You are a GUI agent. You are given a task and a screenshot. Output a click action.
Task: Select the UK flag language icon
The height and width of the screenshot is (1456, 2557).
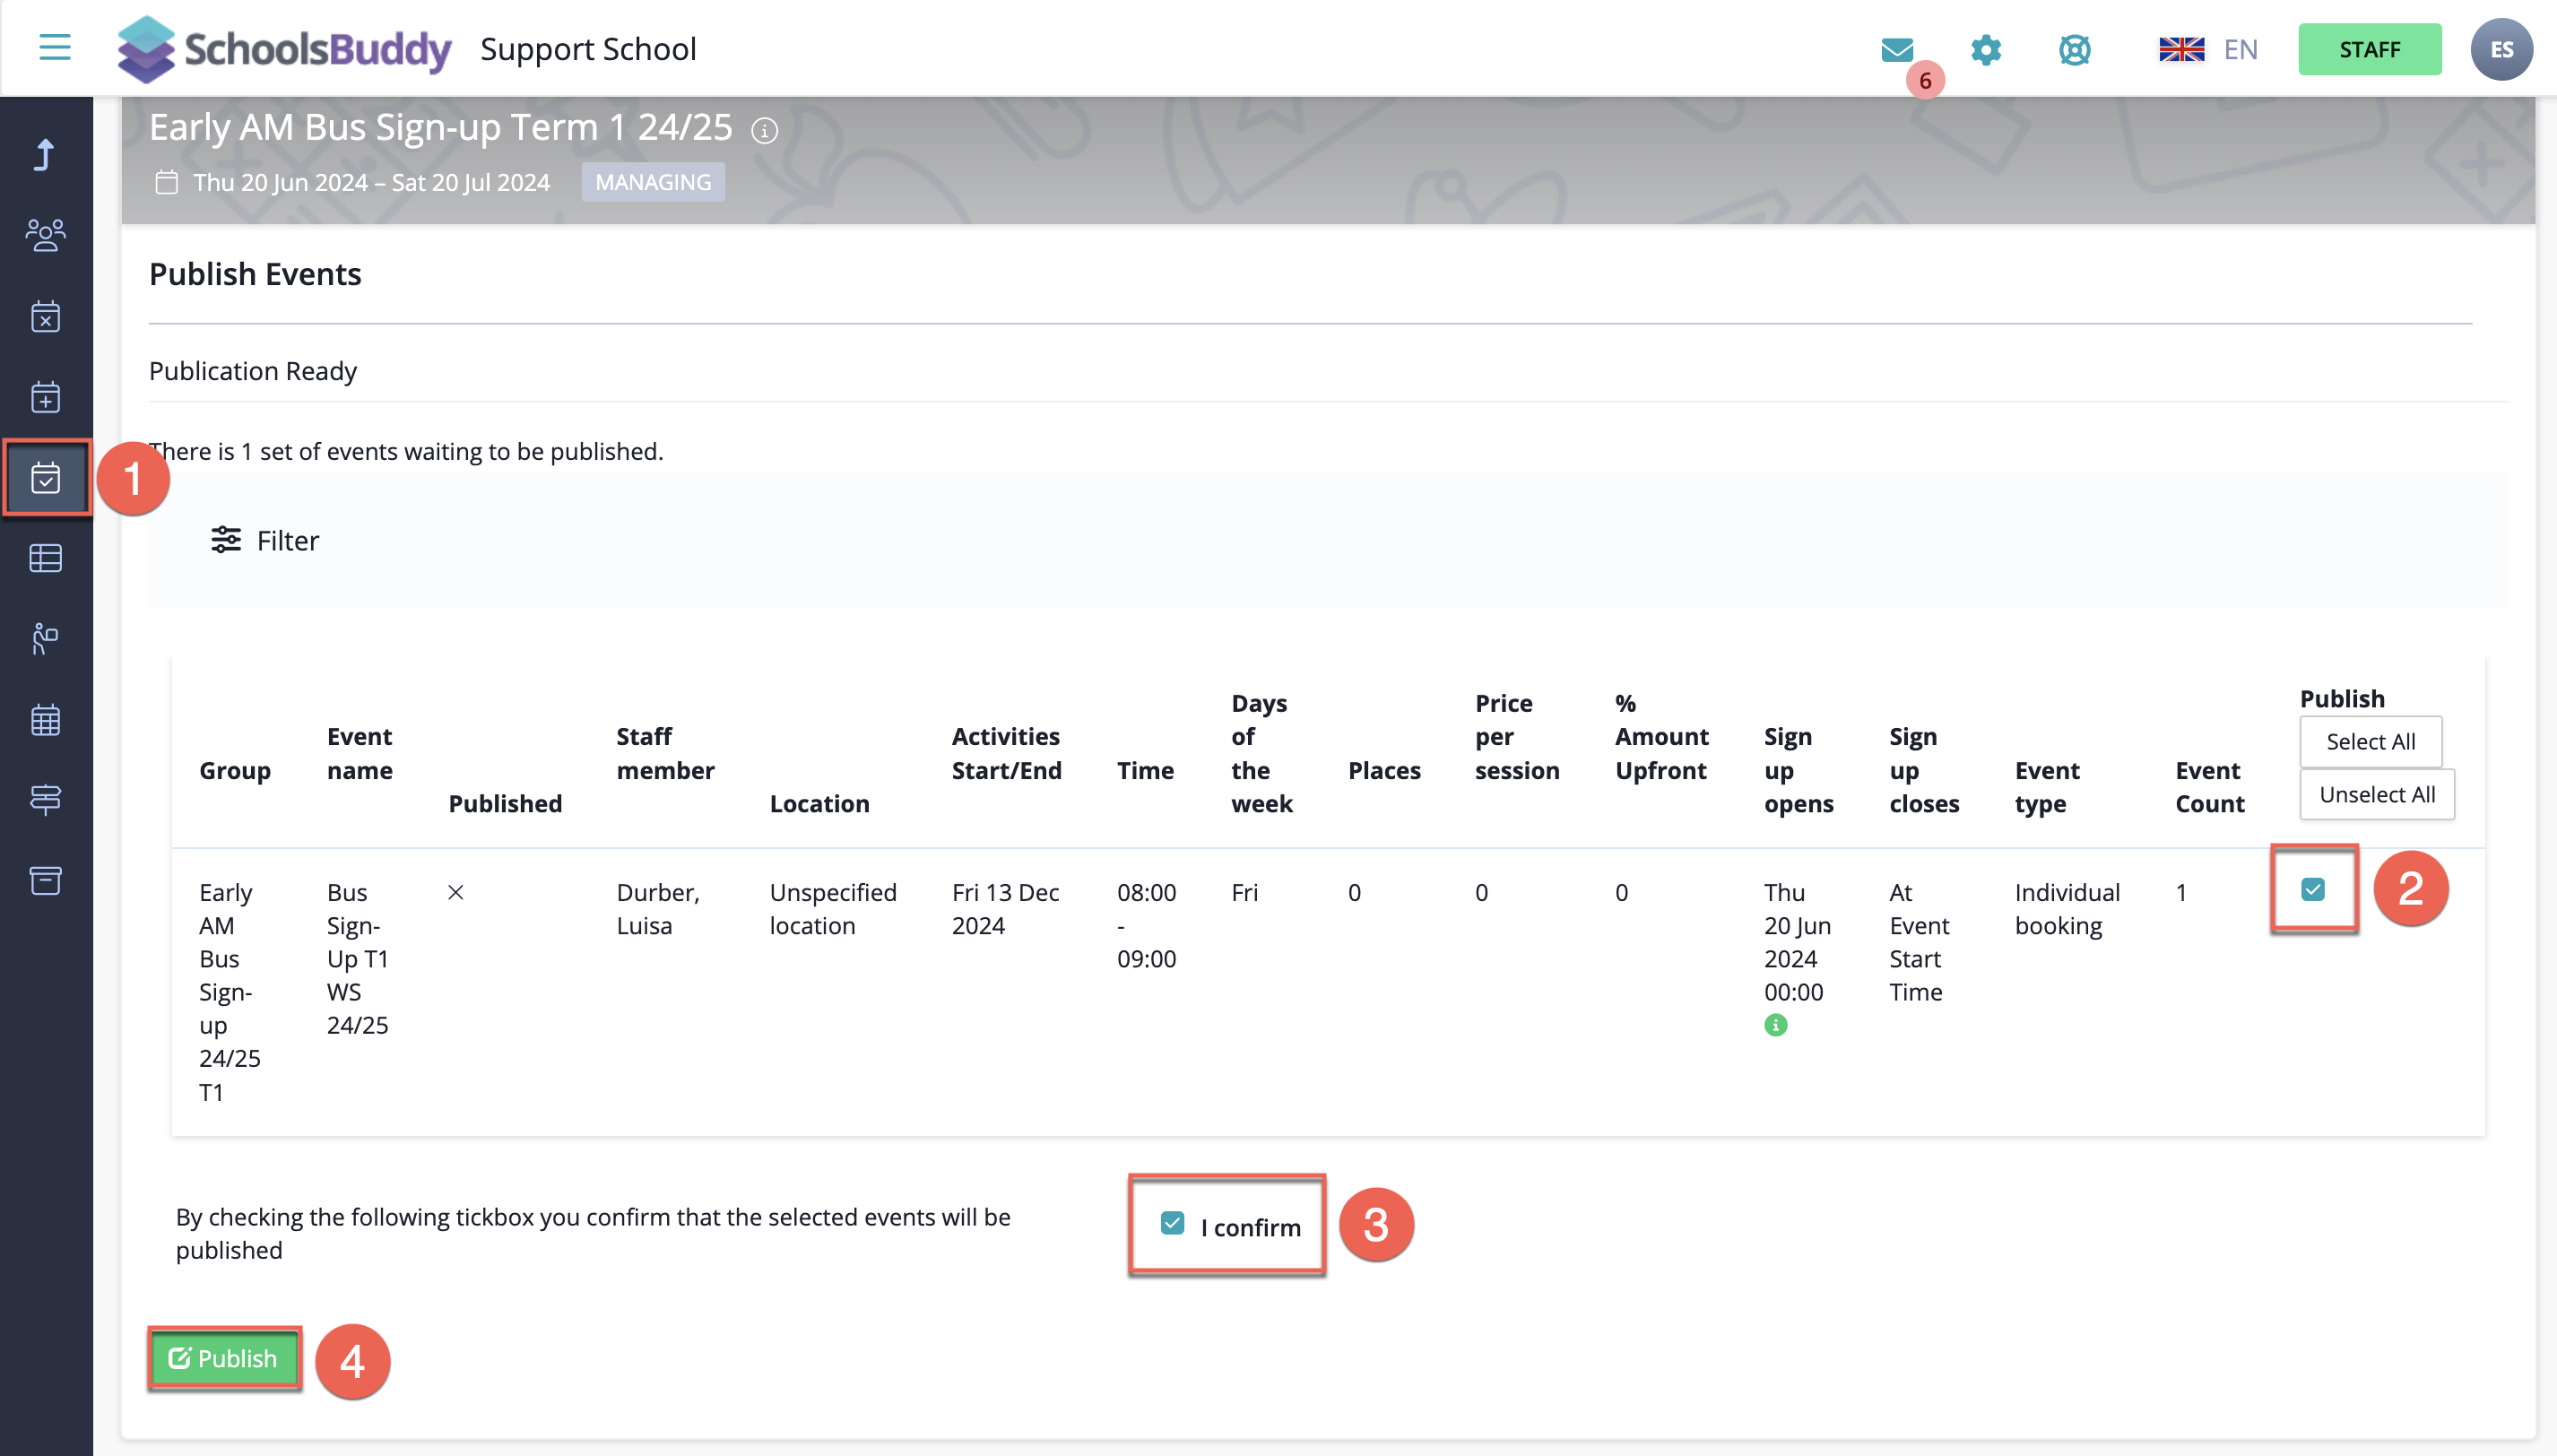pyautogui.click(x=2181, y=49)
